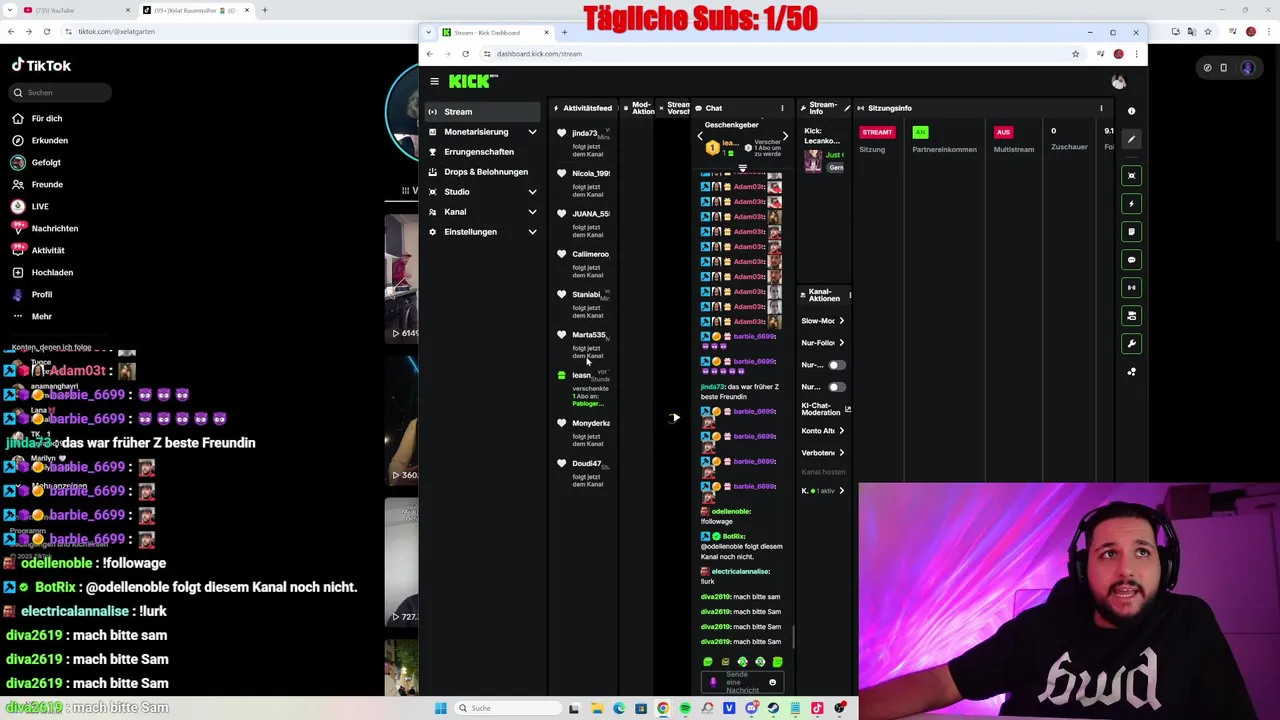Click the chat bubble right rail icon
The width and height of the screenshot is (1280, 720).
pyautogui.click(x=1131, y=260)
